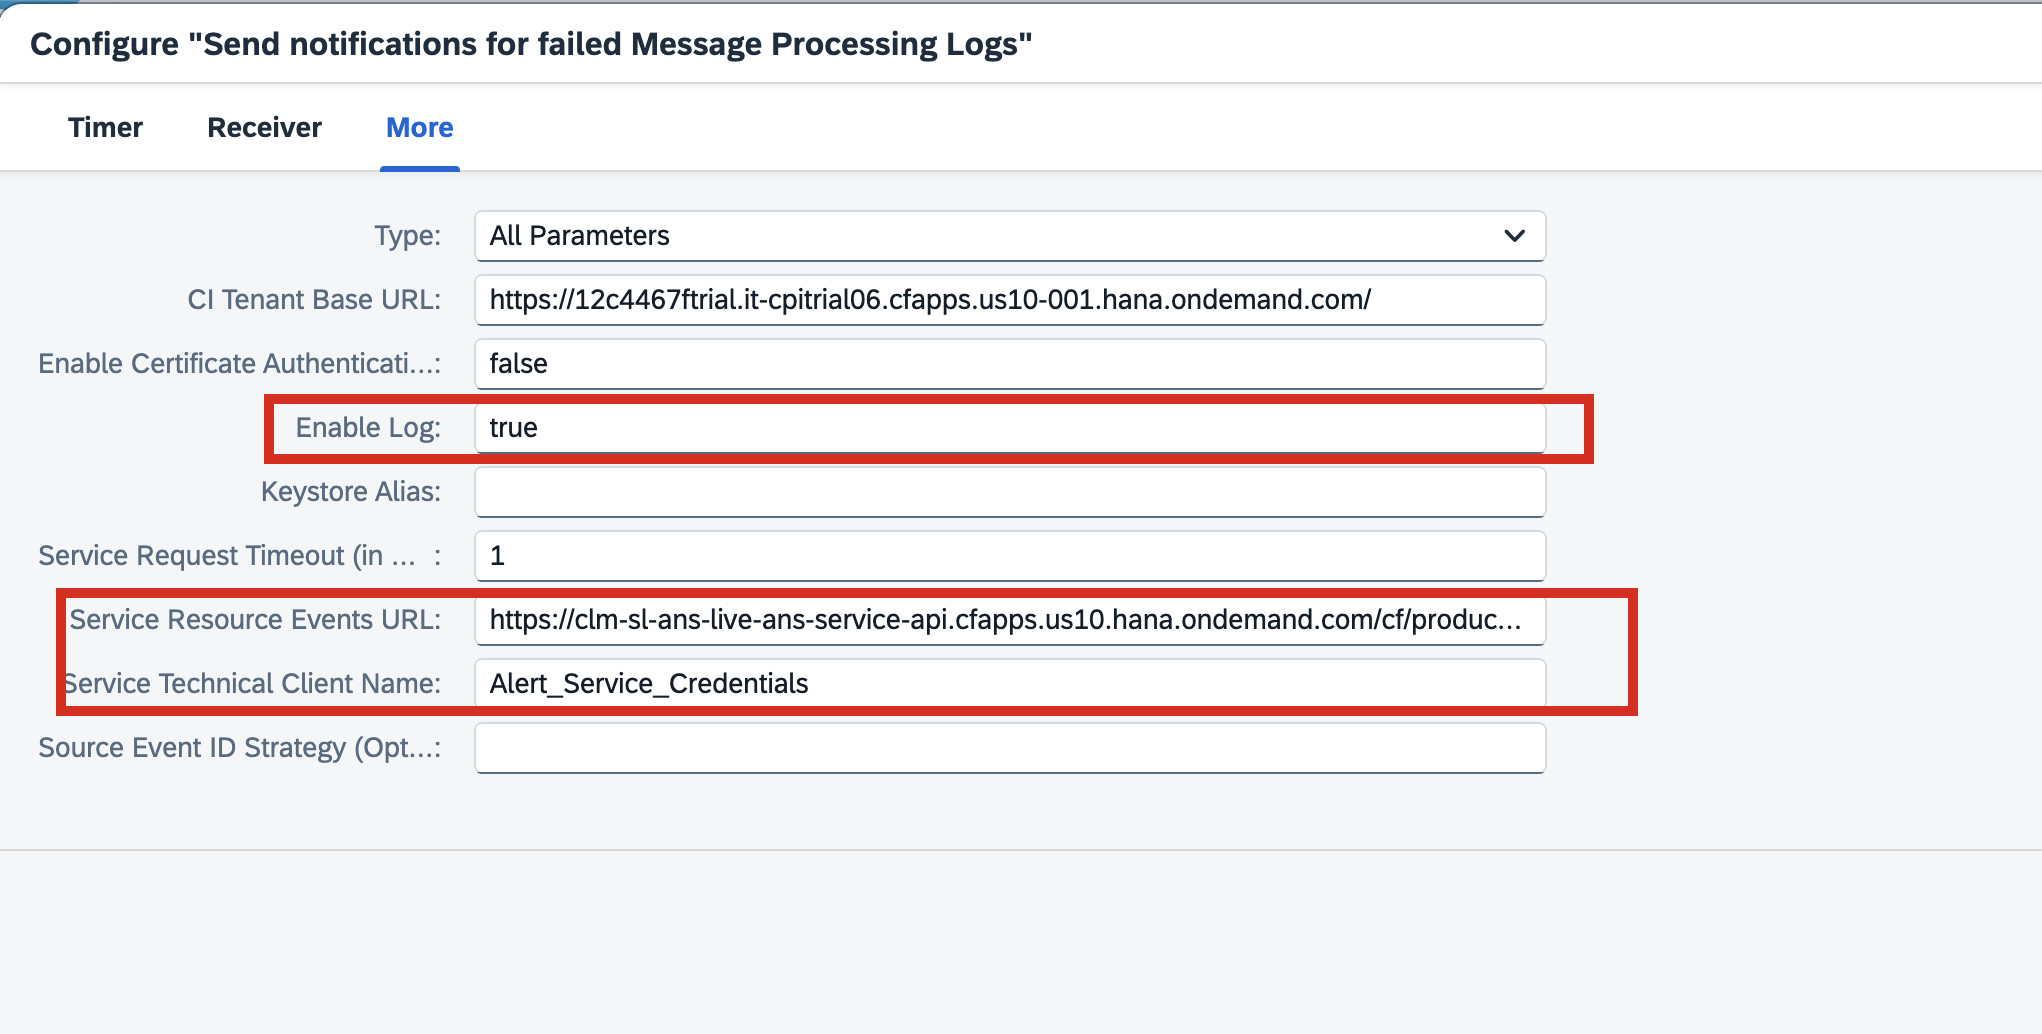Click the Source Event ID Strategy field
The height and width of the screenshot is (1034, 2042).
click(1009, 747)
